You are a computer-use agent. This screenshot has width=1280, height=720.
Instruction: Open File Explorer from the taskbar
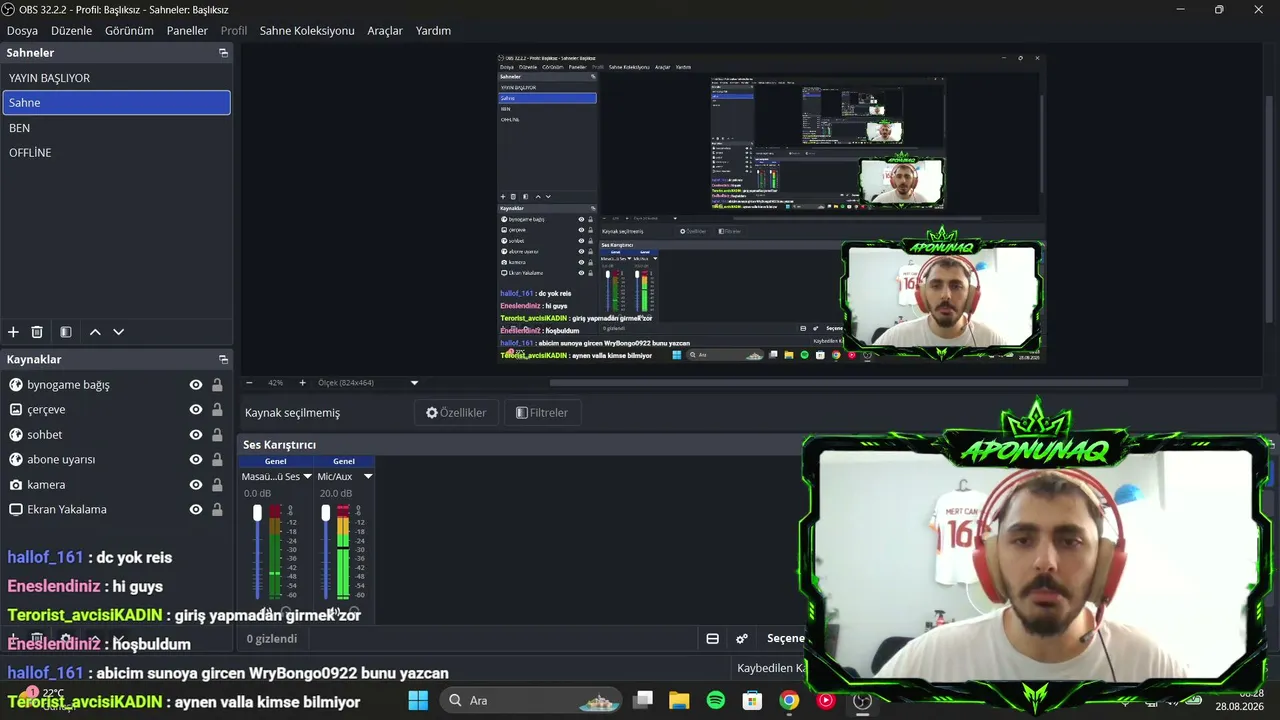click(679, 700)
